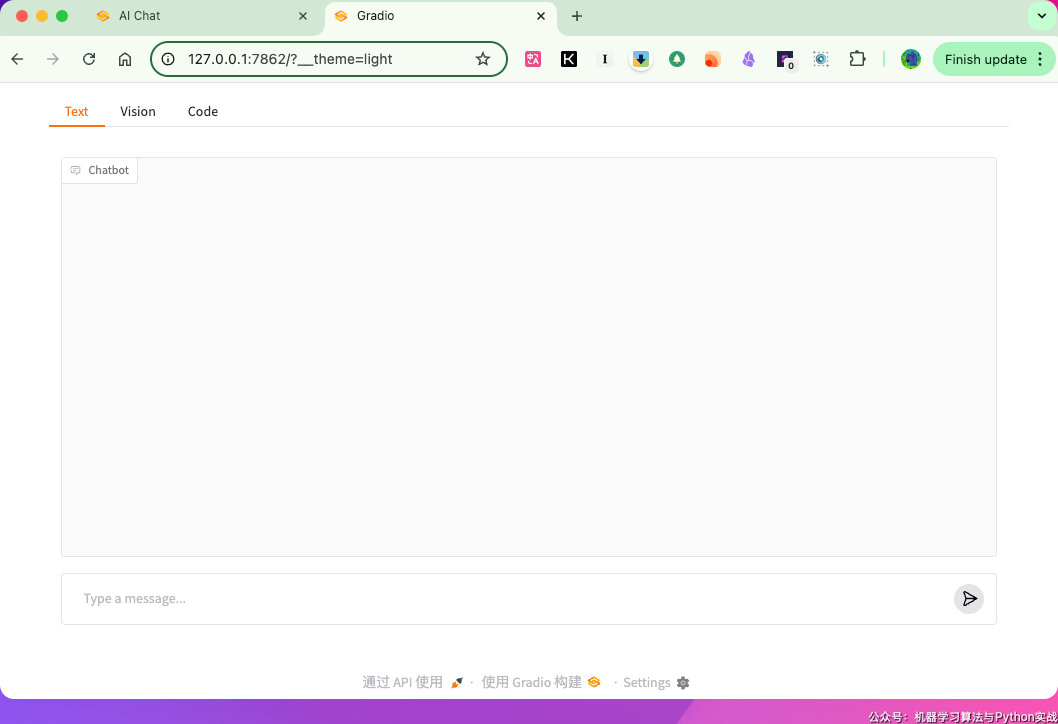
Task: Open the black K extension
Action: pos(569,59)
